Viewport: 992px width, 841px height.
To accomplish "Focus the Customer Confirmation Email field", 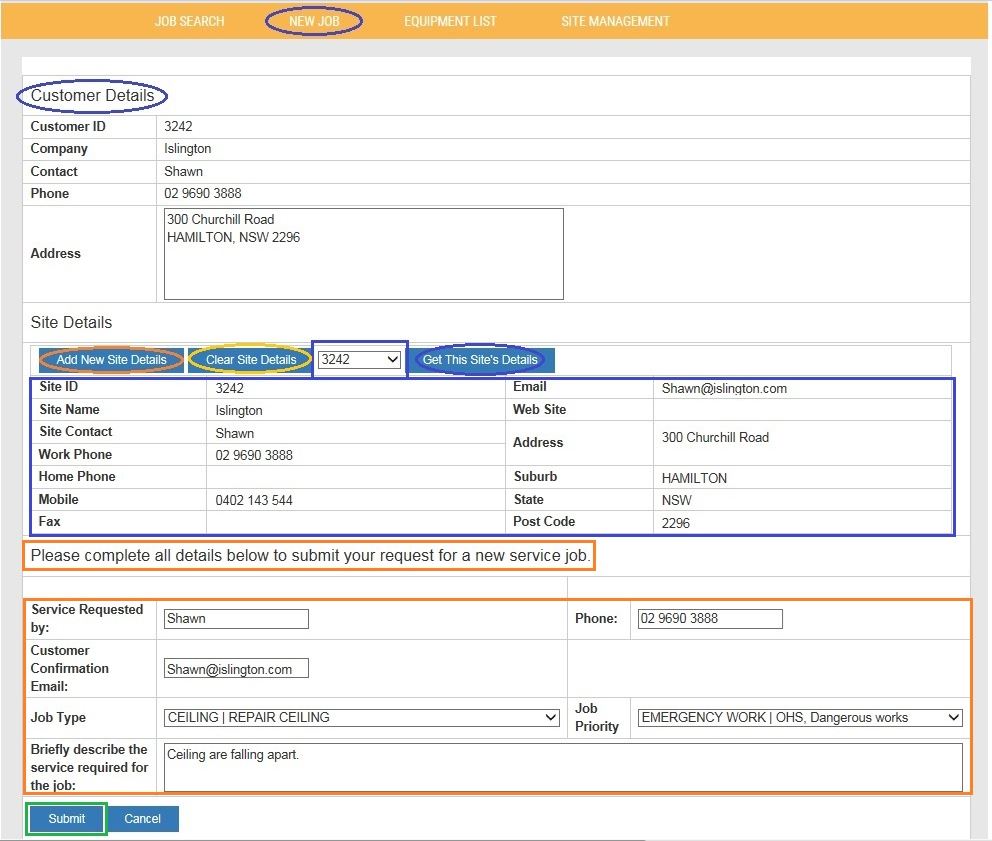I will 236,669.
